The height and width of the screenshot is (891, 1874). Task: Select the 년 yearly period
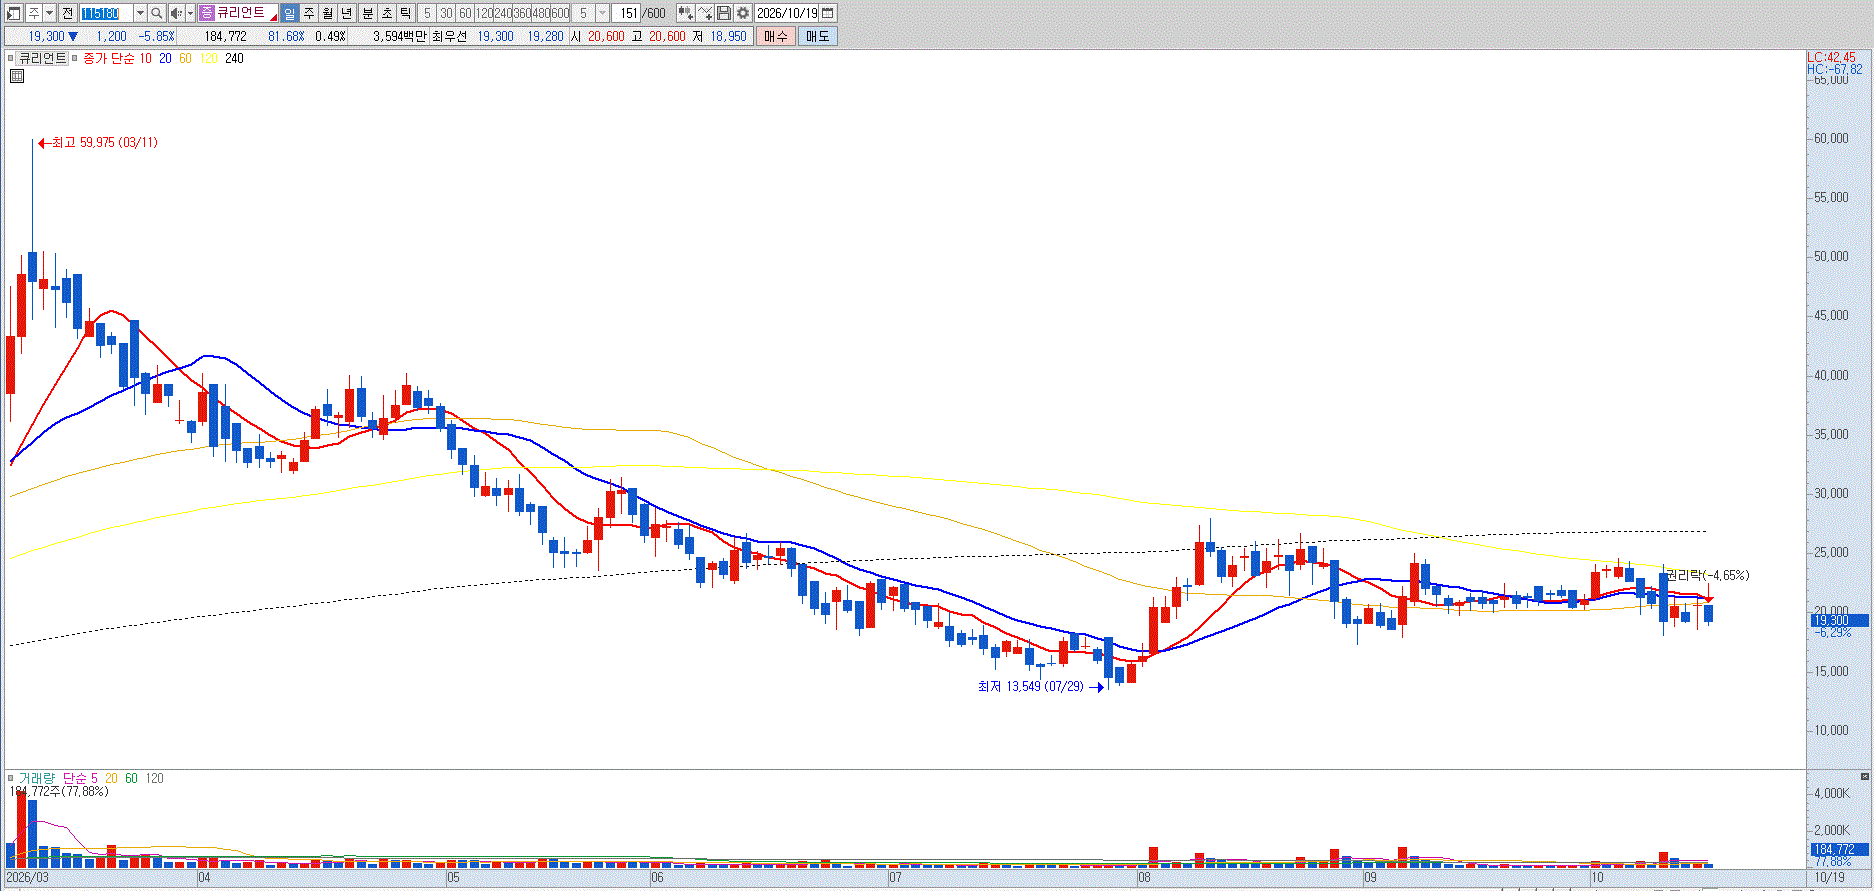(x=346, y=13)
